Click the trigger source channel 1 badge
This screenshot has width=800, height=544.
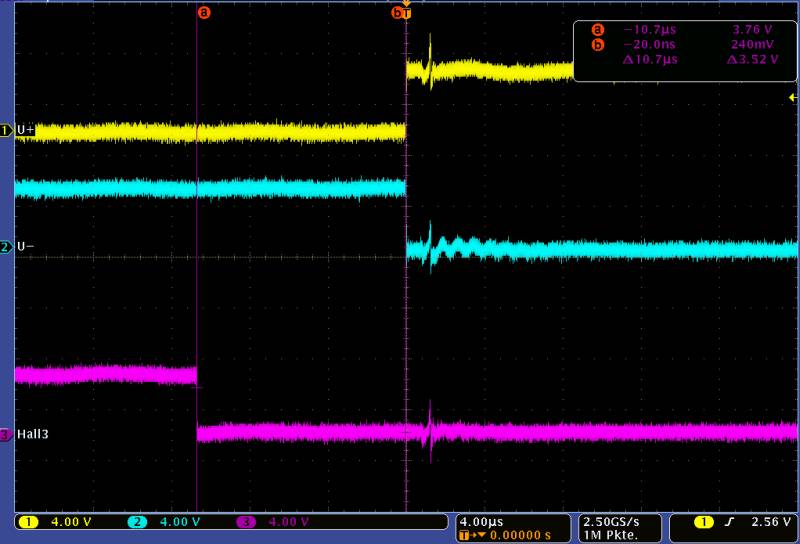click(704, 522)
